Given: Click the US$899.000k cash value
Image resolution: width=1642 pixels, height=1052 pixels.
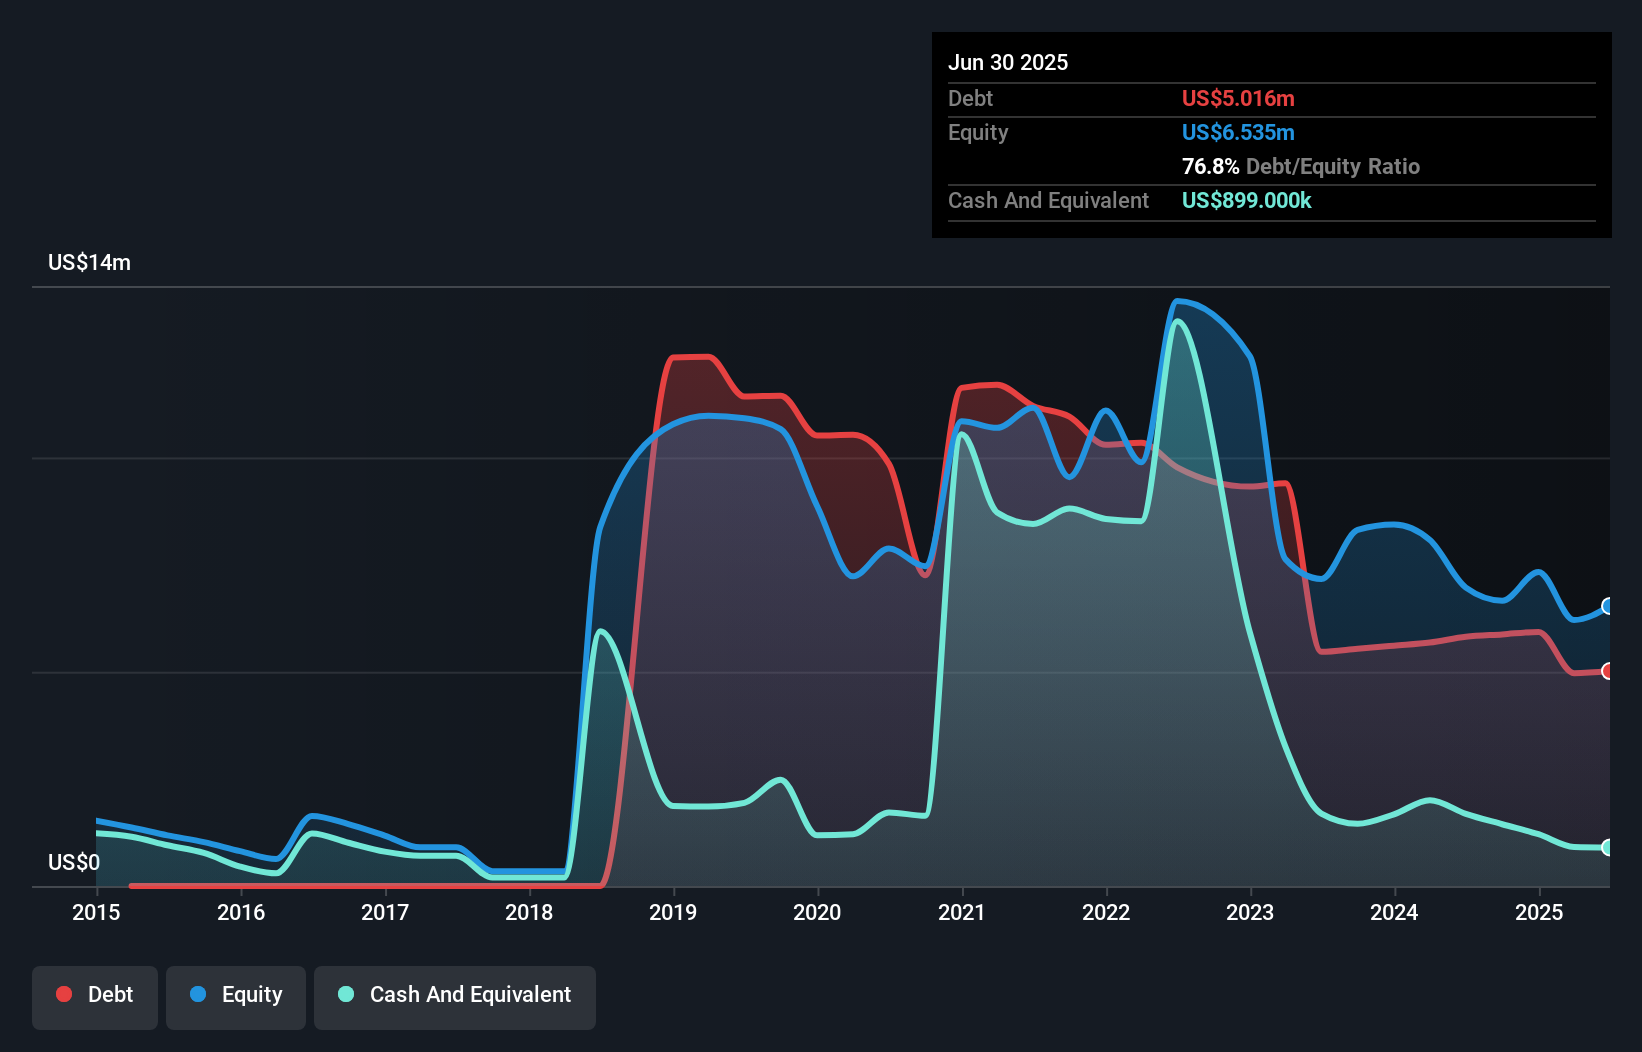Looking at the screenshot, I should point(1246,200).
